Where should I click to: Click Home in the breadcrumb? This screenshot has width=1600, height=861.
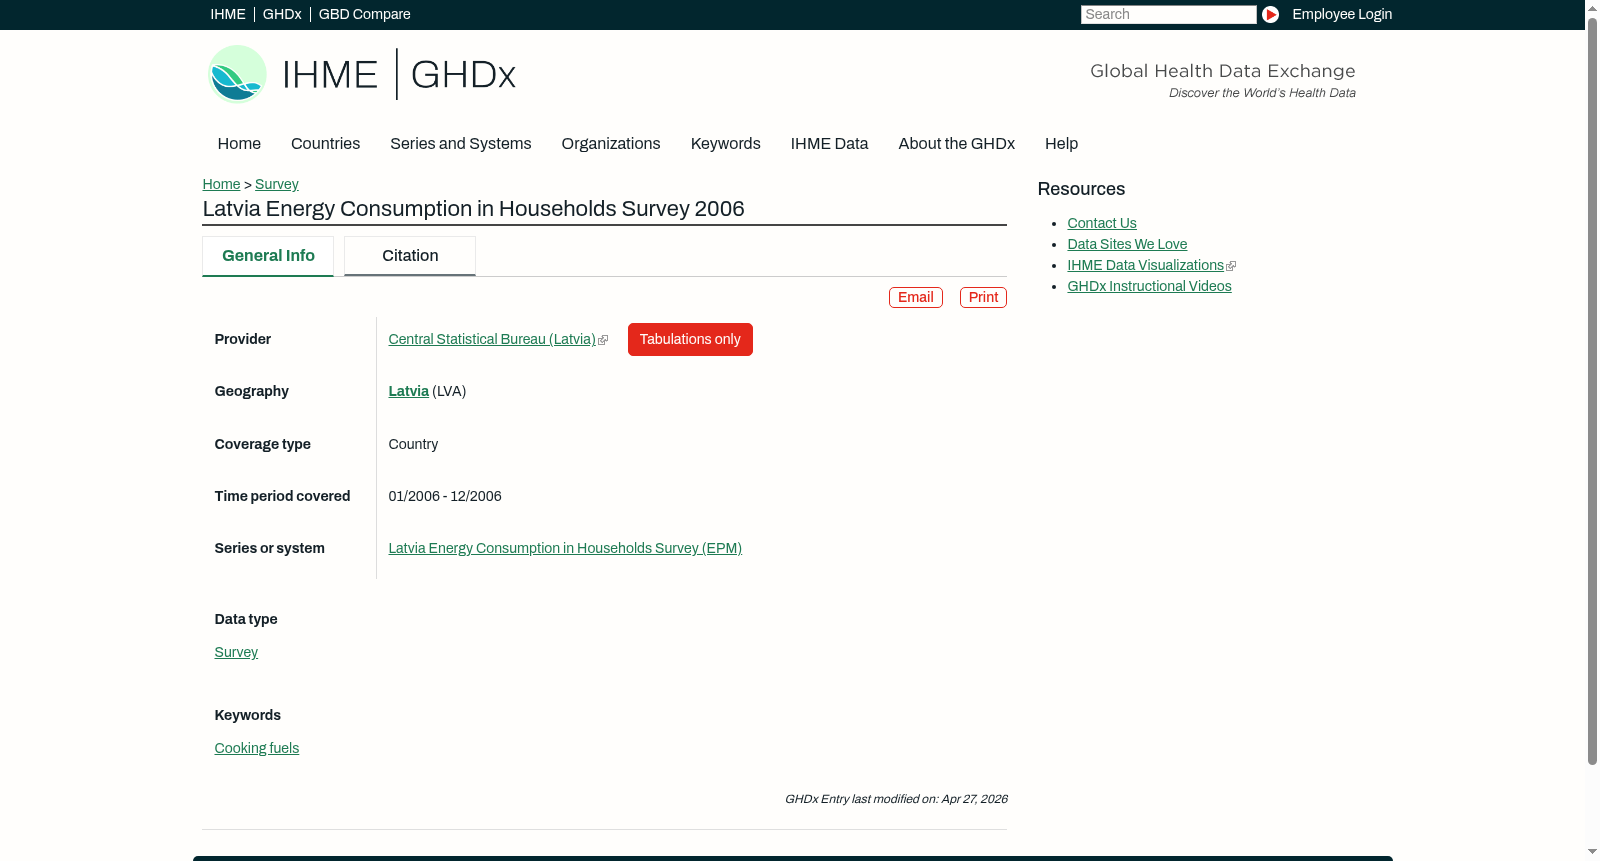[221, 184]
